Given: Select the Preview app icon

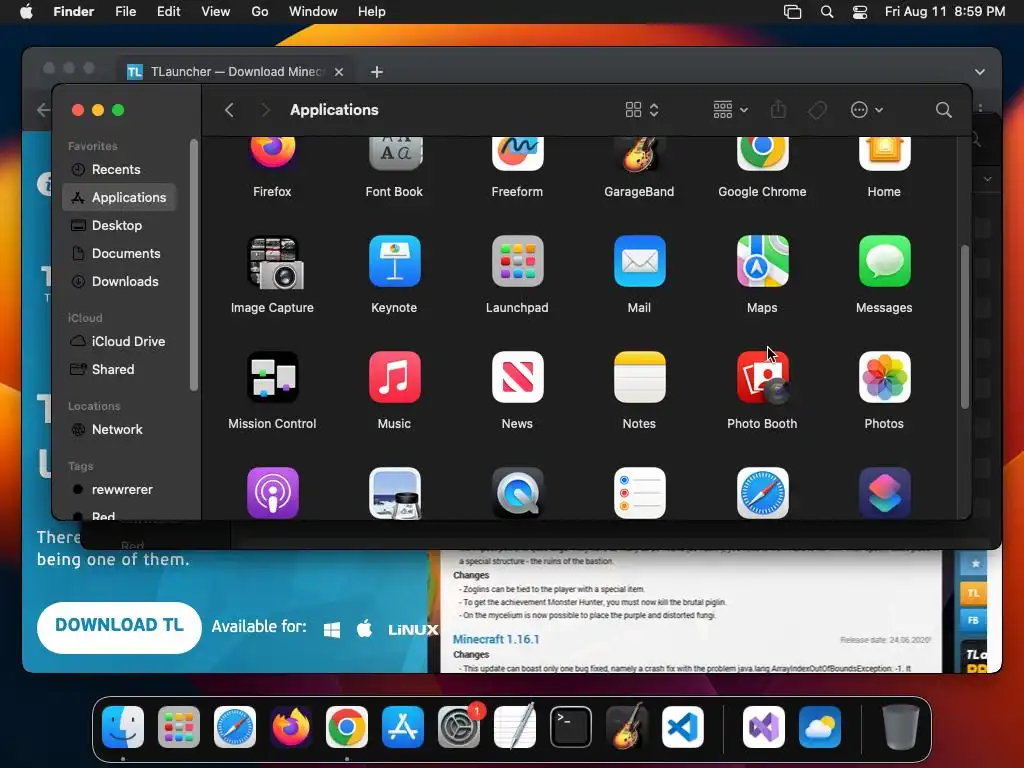Looking at the screenshot, I should 394,493.
